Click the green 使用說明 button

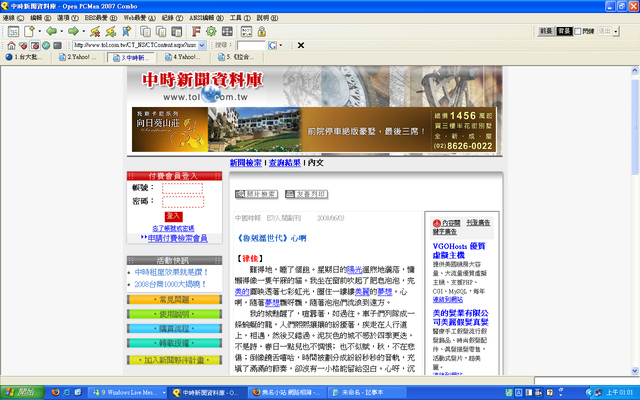click(174, 314)
